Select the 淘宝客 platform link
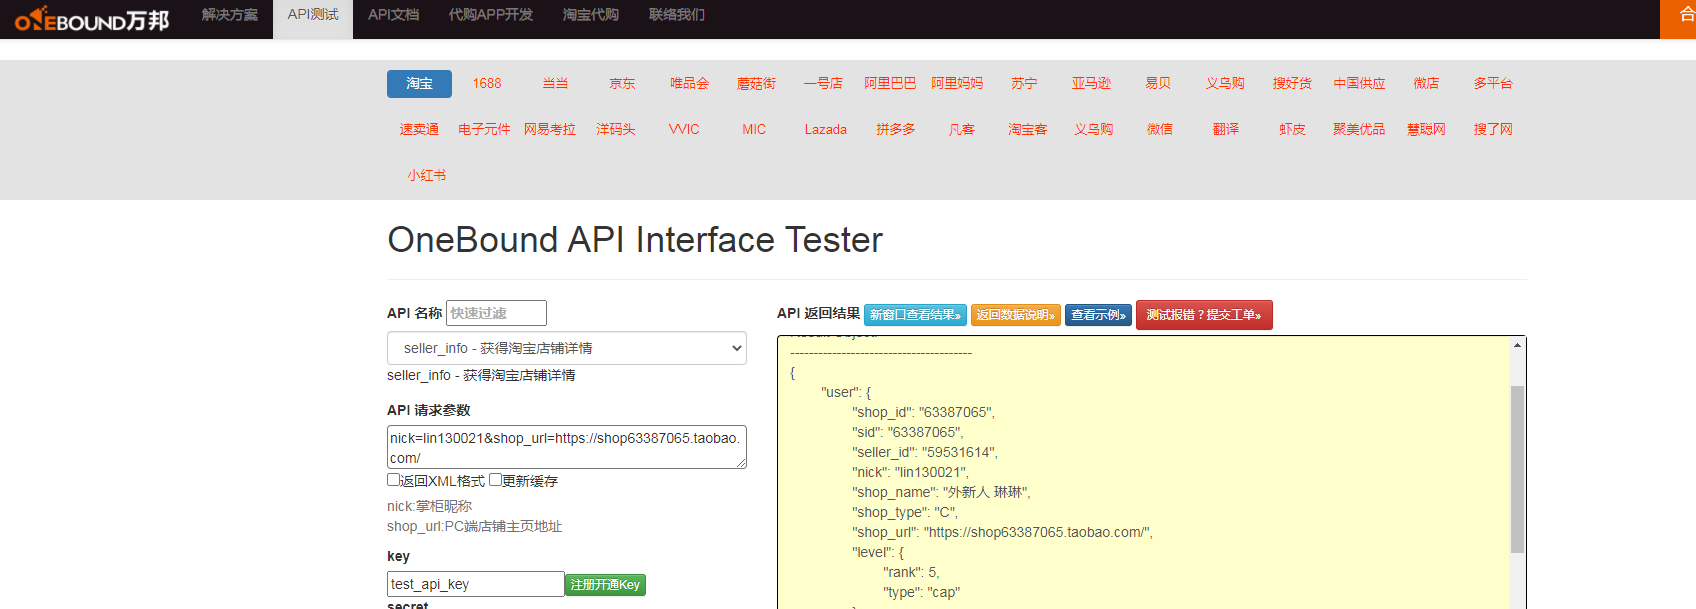Screen dimensions: 1696x609 [1028, 130]
